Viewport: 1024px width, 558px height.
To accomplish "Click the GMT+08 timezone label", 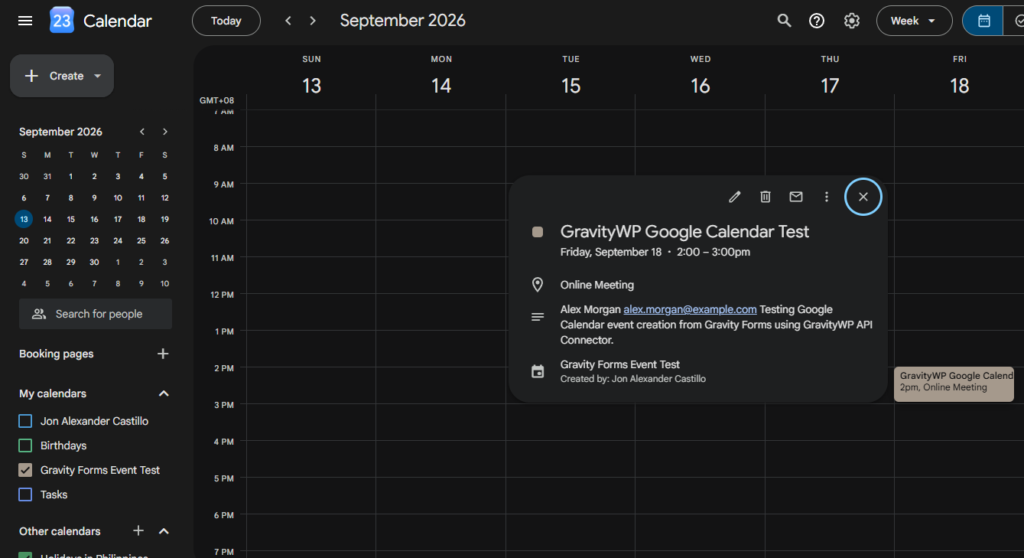I will click(x=217, y=101).
